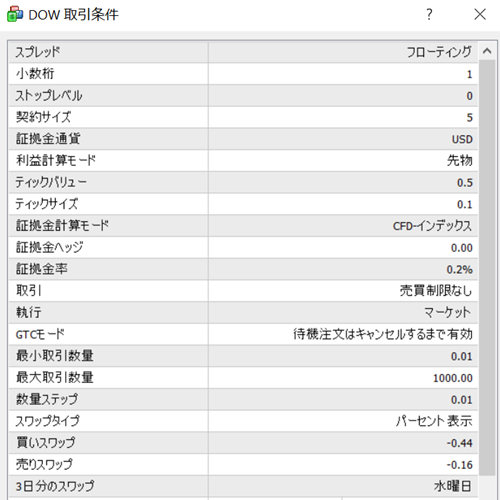
Task: Select the スプレッド row
Action: tap(243, 52)
